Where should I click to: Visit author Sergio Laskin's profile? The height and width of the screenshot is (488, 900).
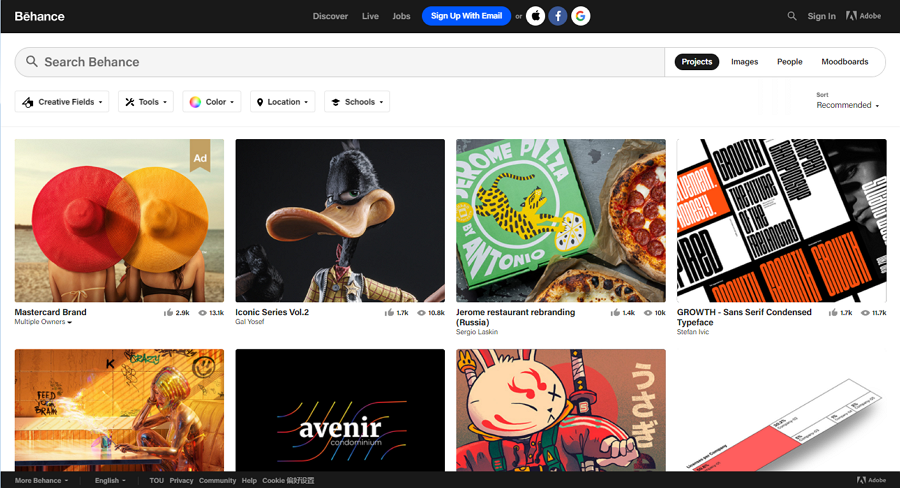click(x=477, y=332)
